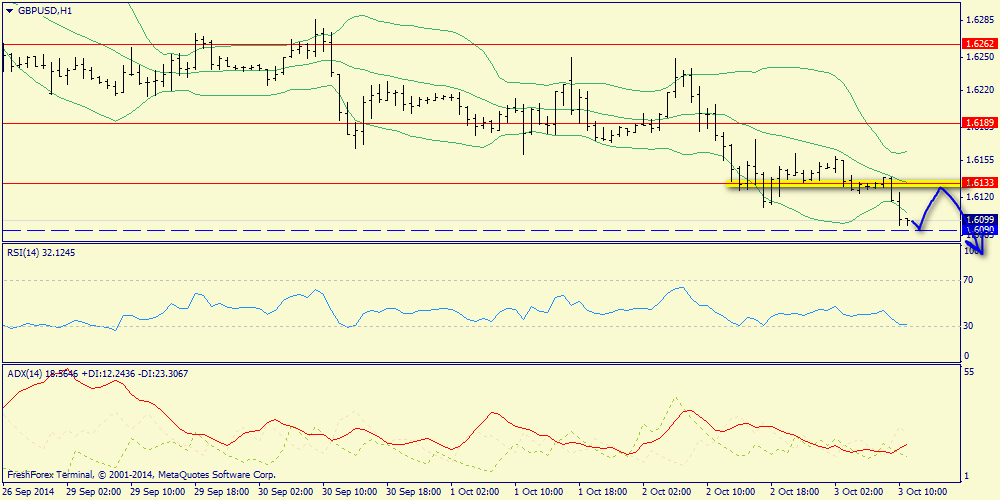Click the 2 Oct 02:00 time label
The height and width of the screenshot is (500, 1000).
[x=666, y=492]
